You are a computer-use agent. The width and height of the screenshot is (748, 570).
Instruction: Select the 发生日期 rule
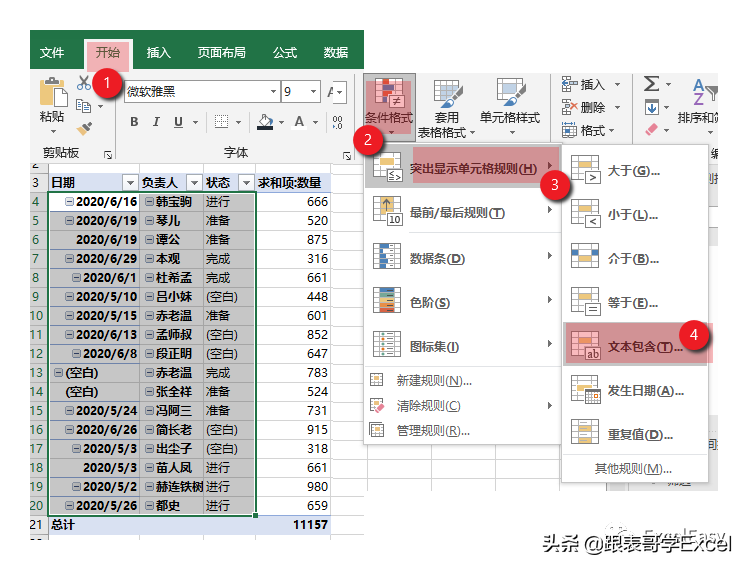[635, 391]
